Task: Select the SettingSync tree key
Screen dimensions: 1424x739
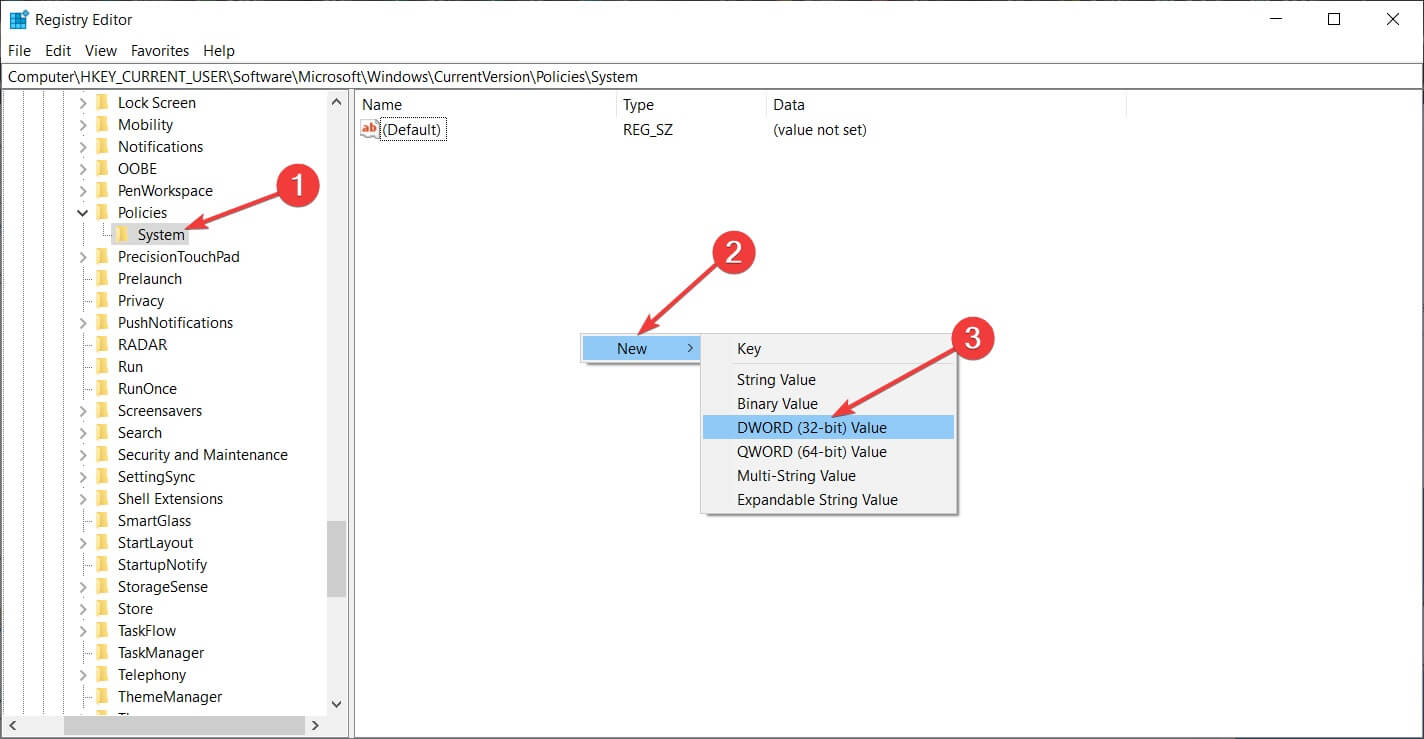Action: click(x=156, y=476)
